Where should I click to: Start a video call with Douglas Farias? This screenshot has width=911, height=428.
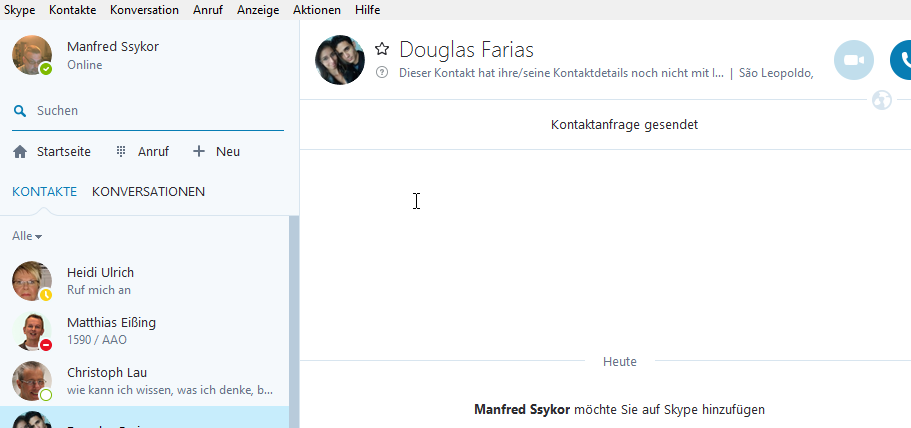[x=853, y=60]
